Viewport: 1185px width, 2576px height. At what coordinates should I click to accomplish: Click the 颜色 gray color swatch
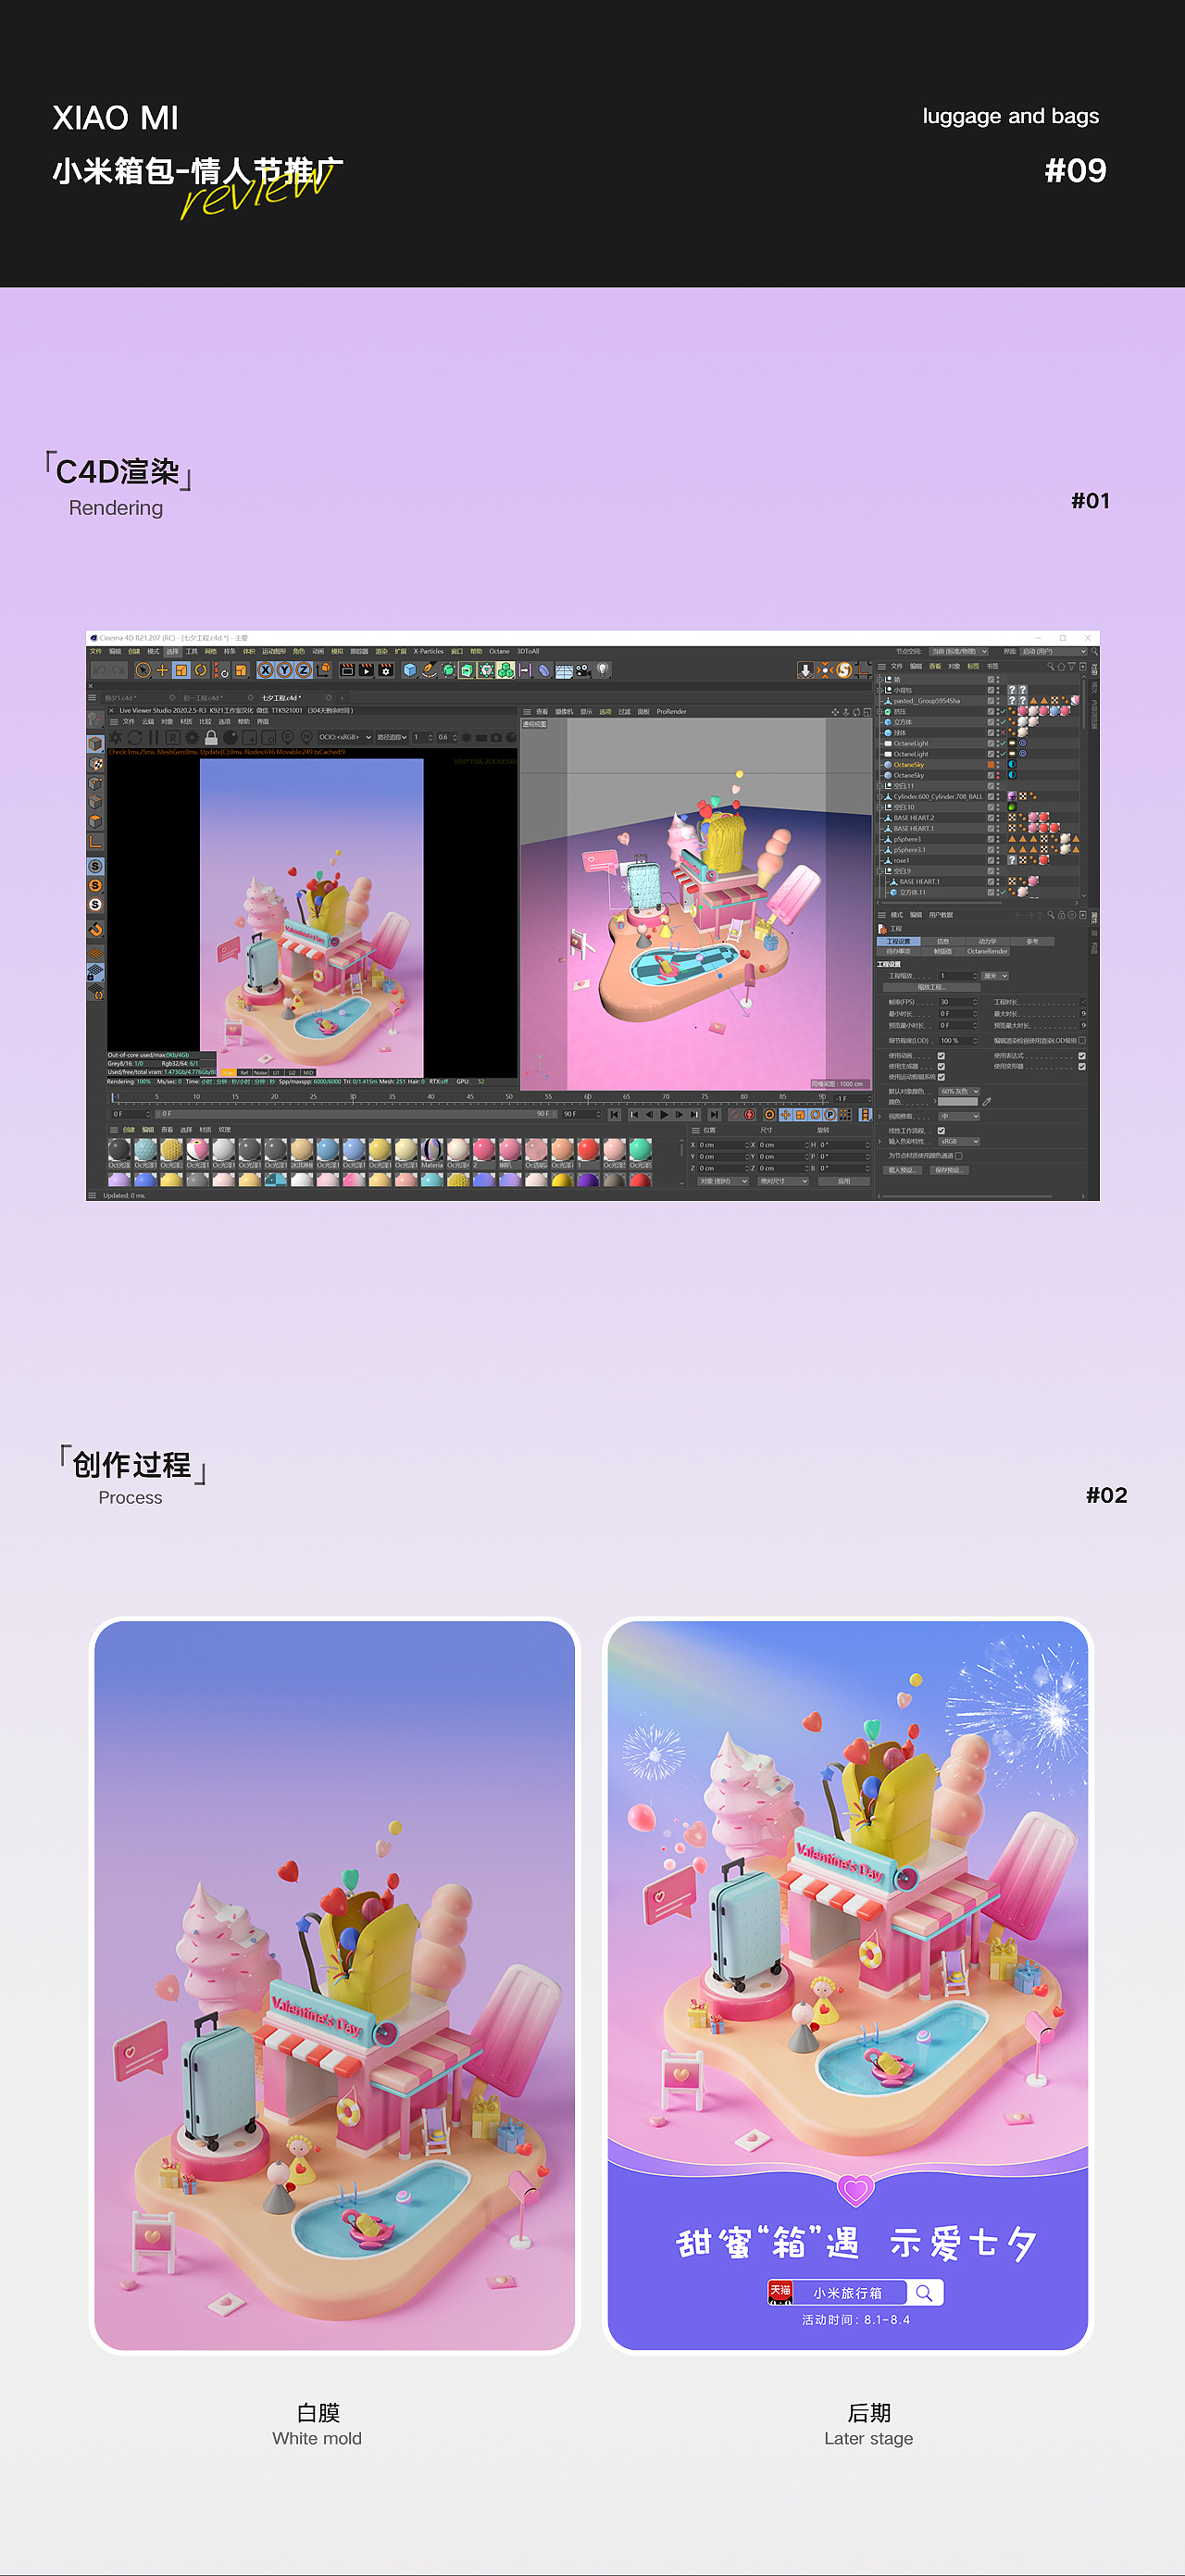coord(958,1102)
